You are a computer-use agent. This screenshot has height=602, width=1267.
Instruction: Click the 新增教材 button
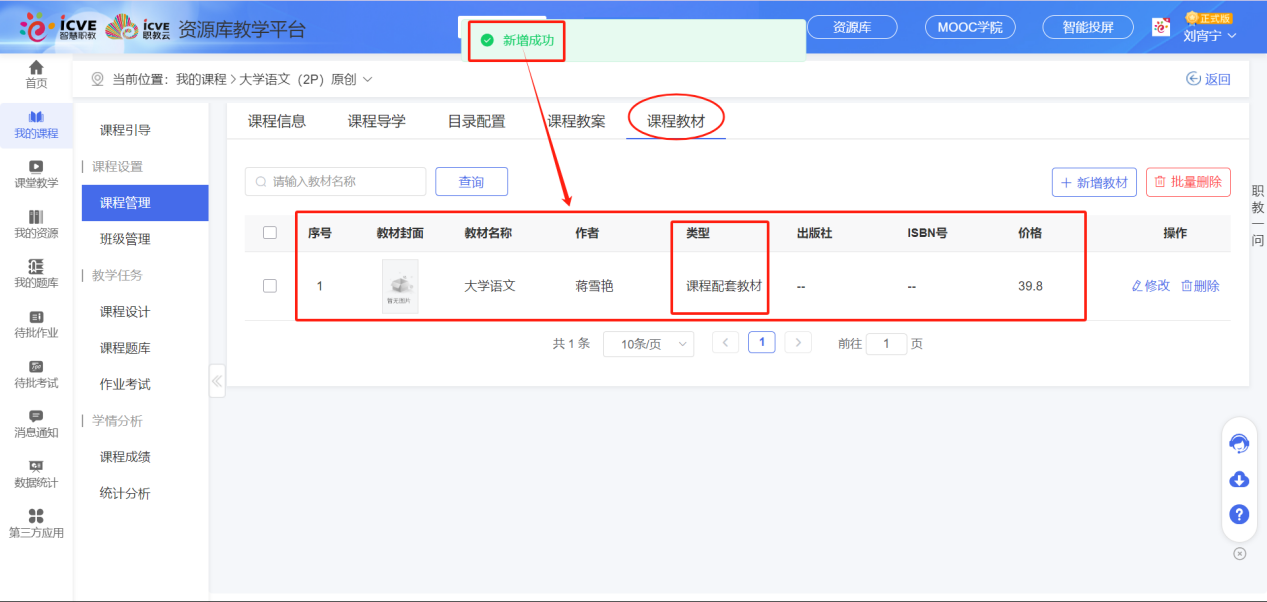pyautogui.click(x=1094, y=181)
